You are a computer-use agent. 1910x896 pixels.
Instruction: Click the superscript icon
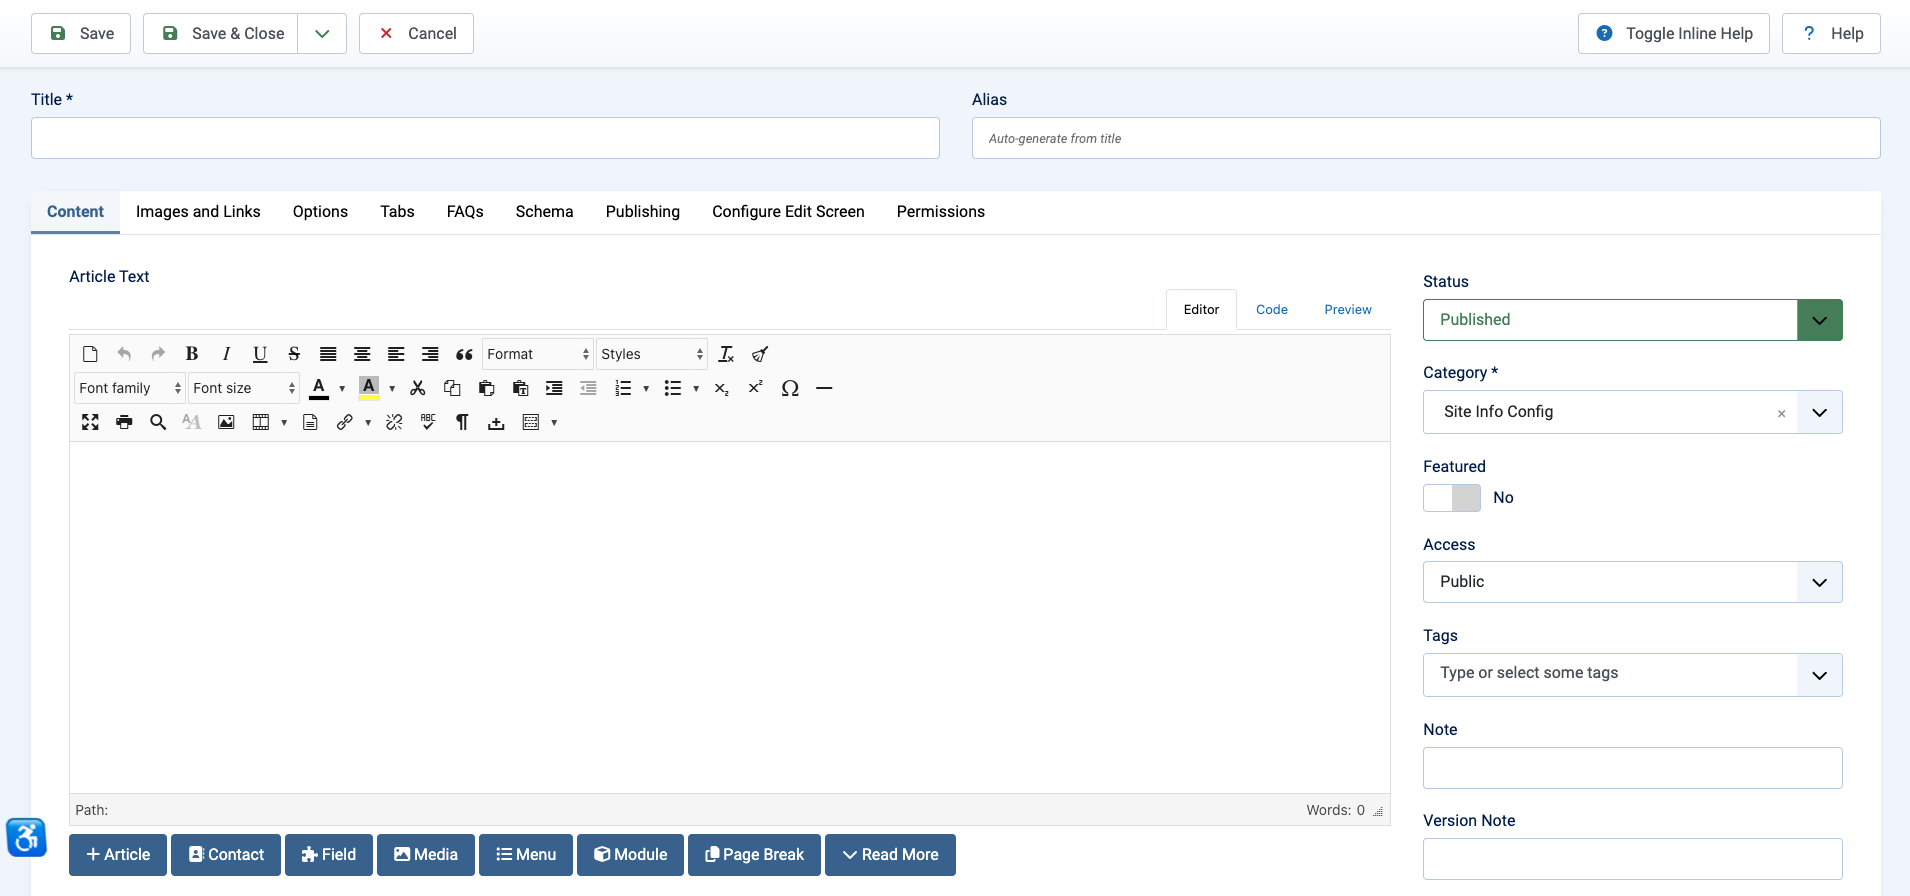coord(756,388)
